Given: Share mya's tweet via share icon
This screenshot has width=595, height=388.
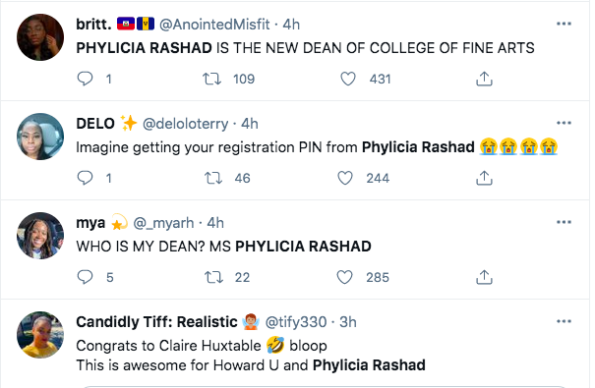Looking at the screenshot, I should coord(484,277).
